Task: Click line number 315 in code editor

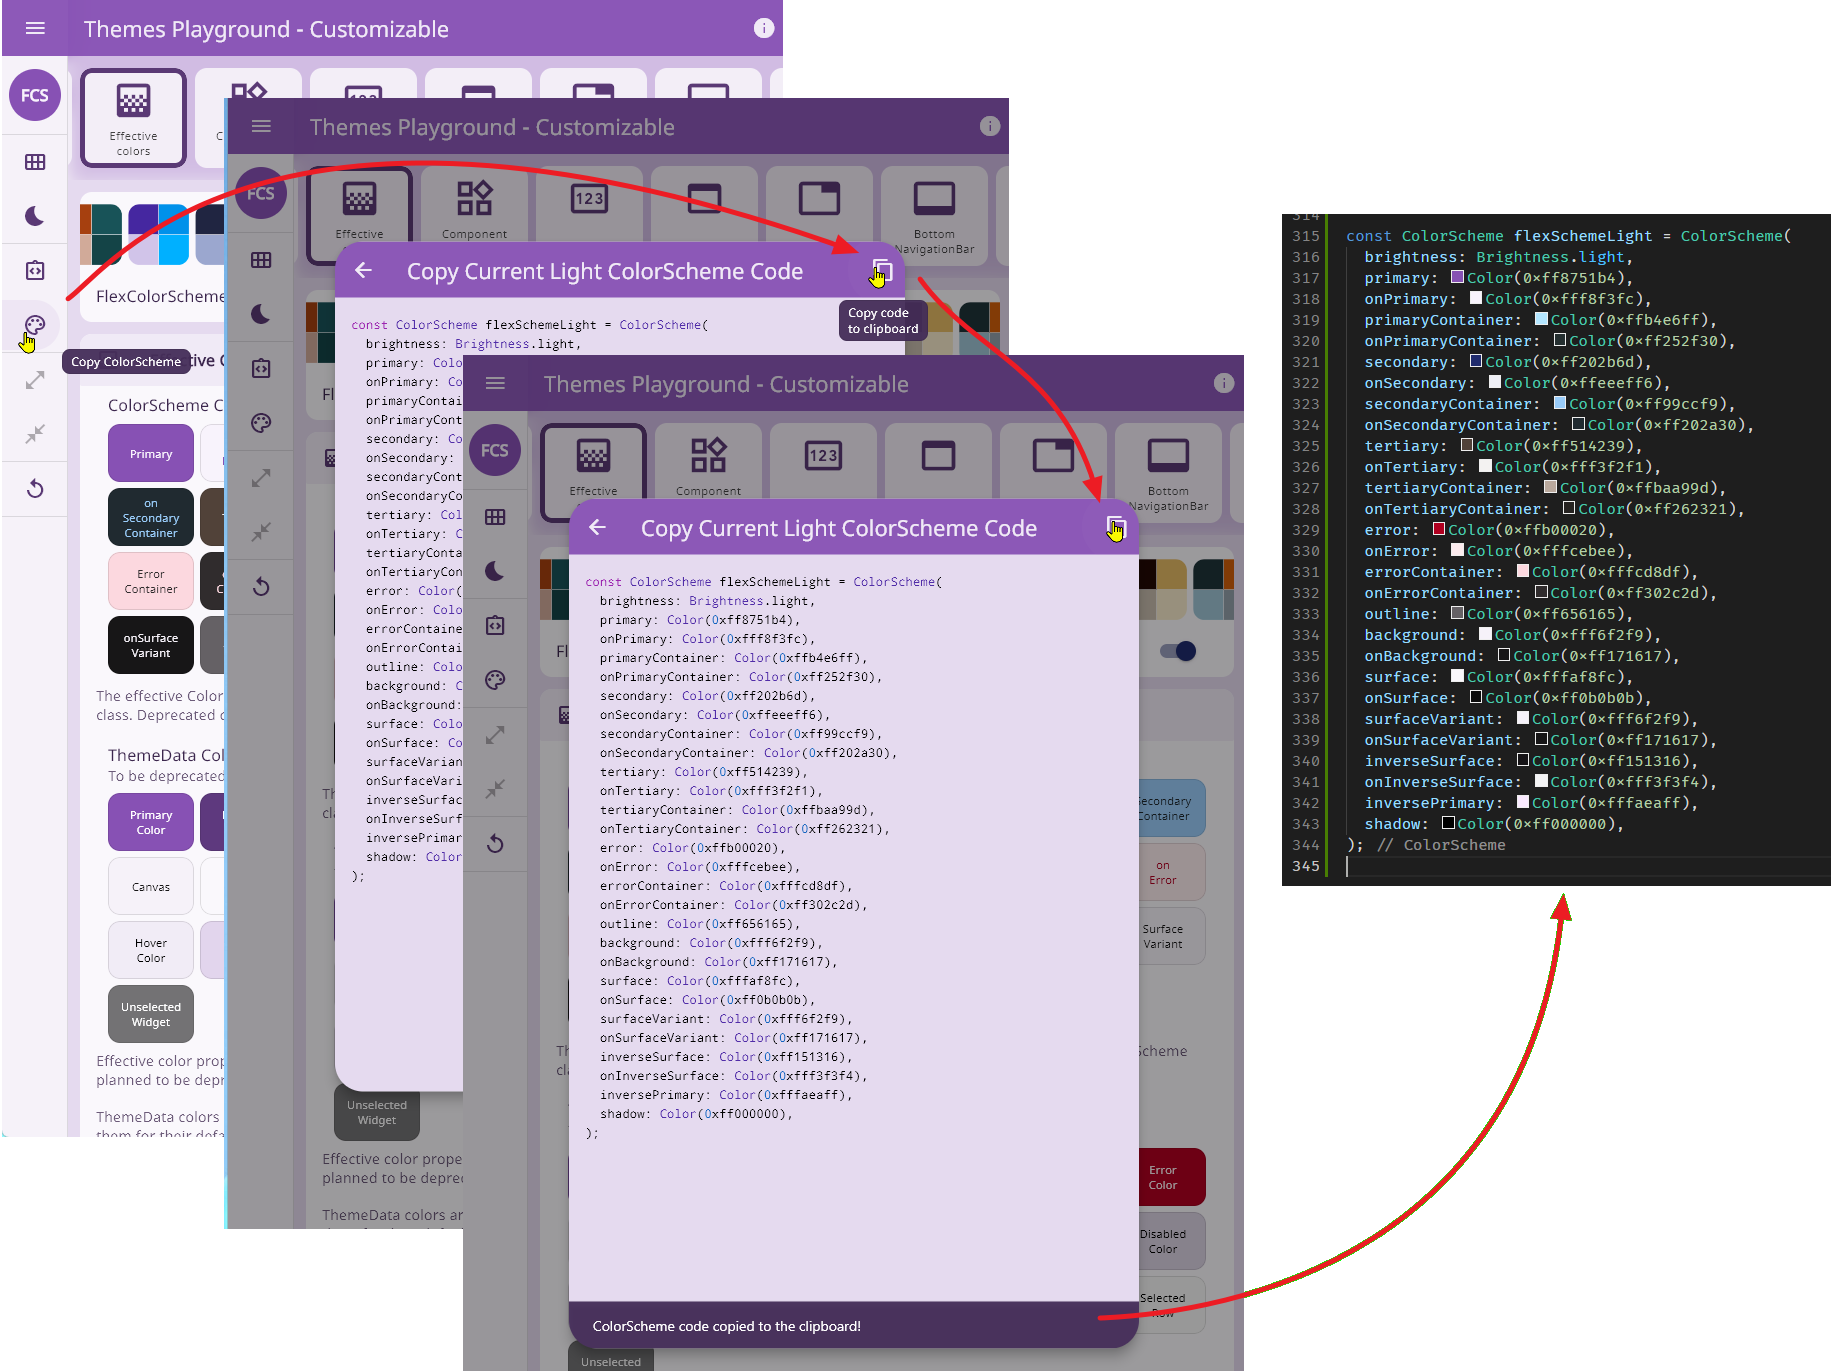Action: (x=1305, y=236)
